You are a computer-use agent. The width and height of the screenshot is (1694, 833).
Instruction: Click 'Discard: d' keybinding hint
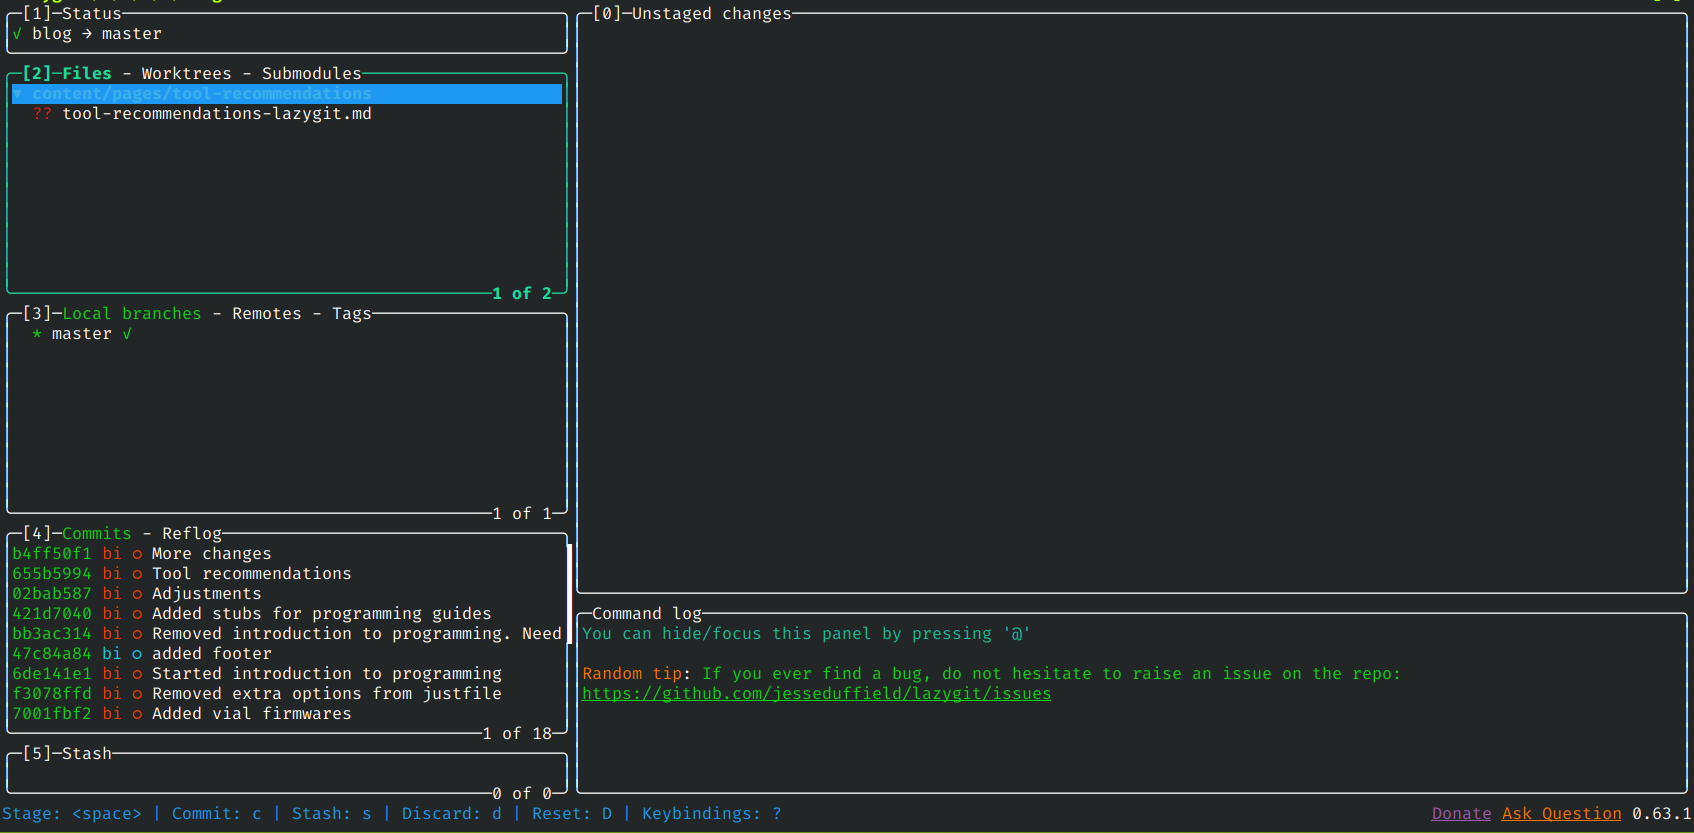(x=452, y=814)
